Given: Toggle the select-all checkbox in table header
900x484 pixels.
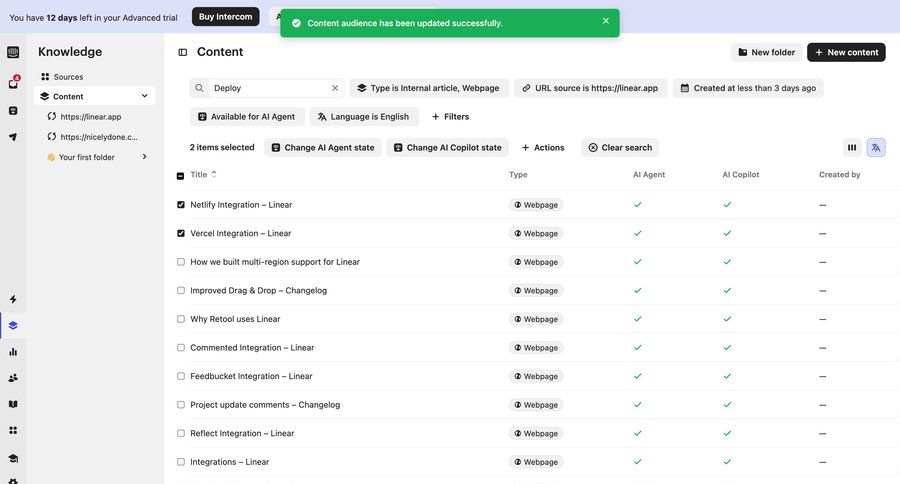Looking at the screenshot, I should pyautogui.click(x=180, y=176).
